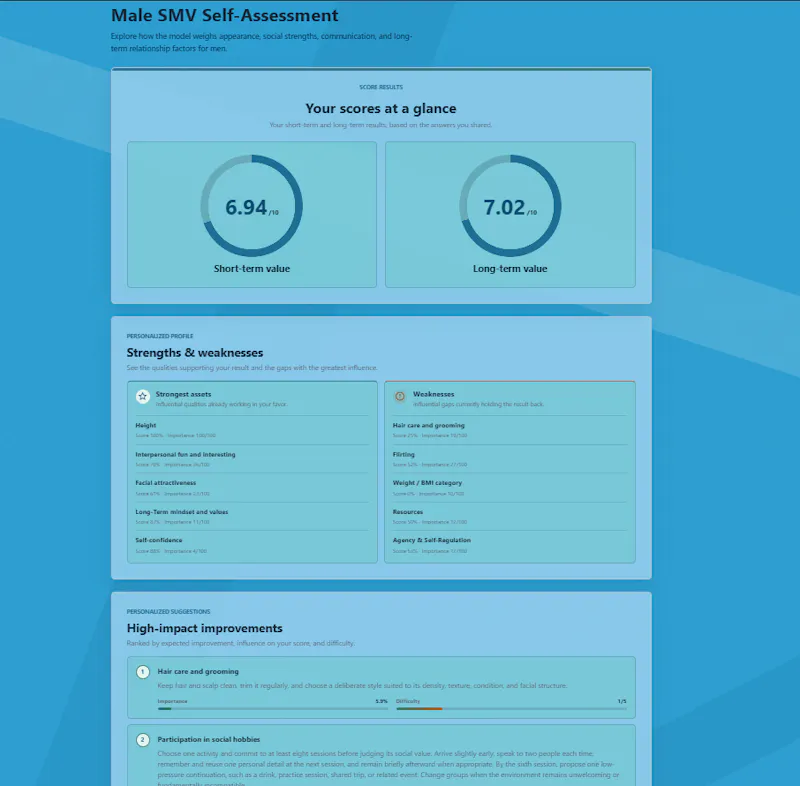
Task: Click the 'High-impact improvements' heading
Action: (205, 628)
